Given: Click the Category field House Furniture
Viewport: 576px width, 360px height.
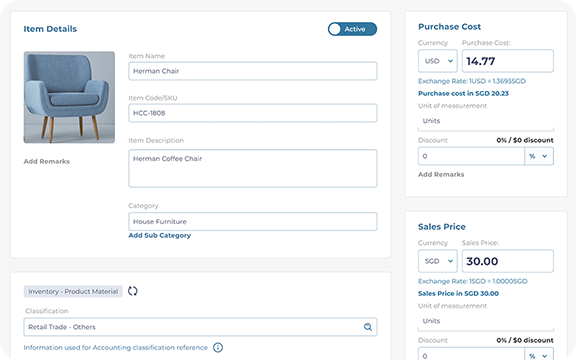Looking at the screenshot, I should (253, 222).
